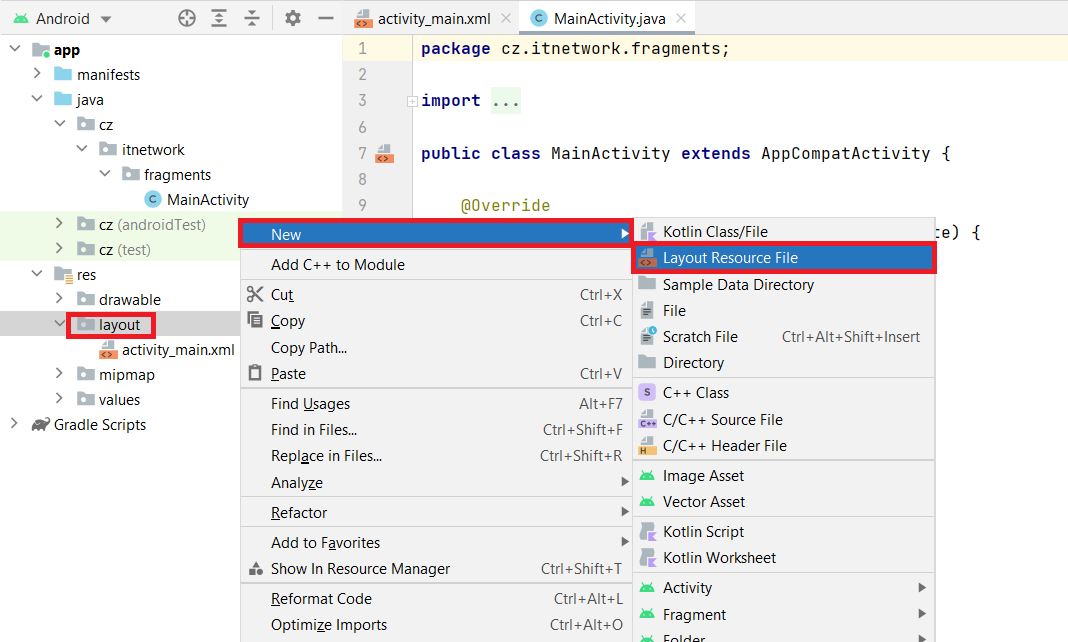This screenshot has width=1068, height=642.
Task: Click the Select Opened File target icon
Action: (x=187, y=18)
